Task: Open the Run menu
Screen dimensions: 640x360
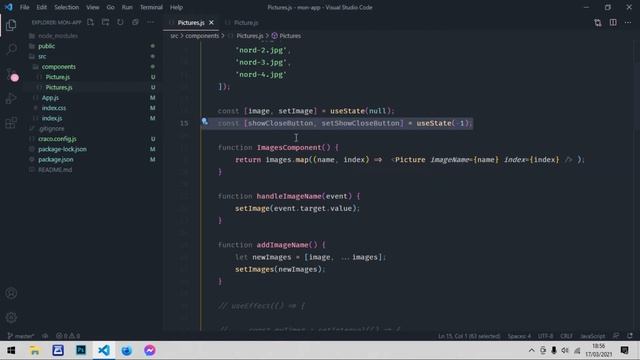Action: [127, 7]
